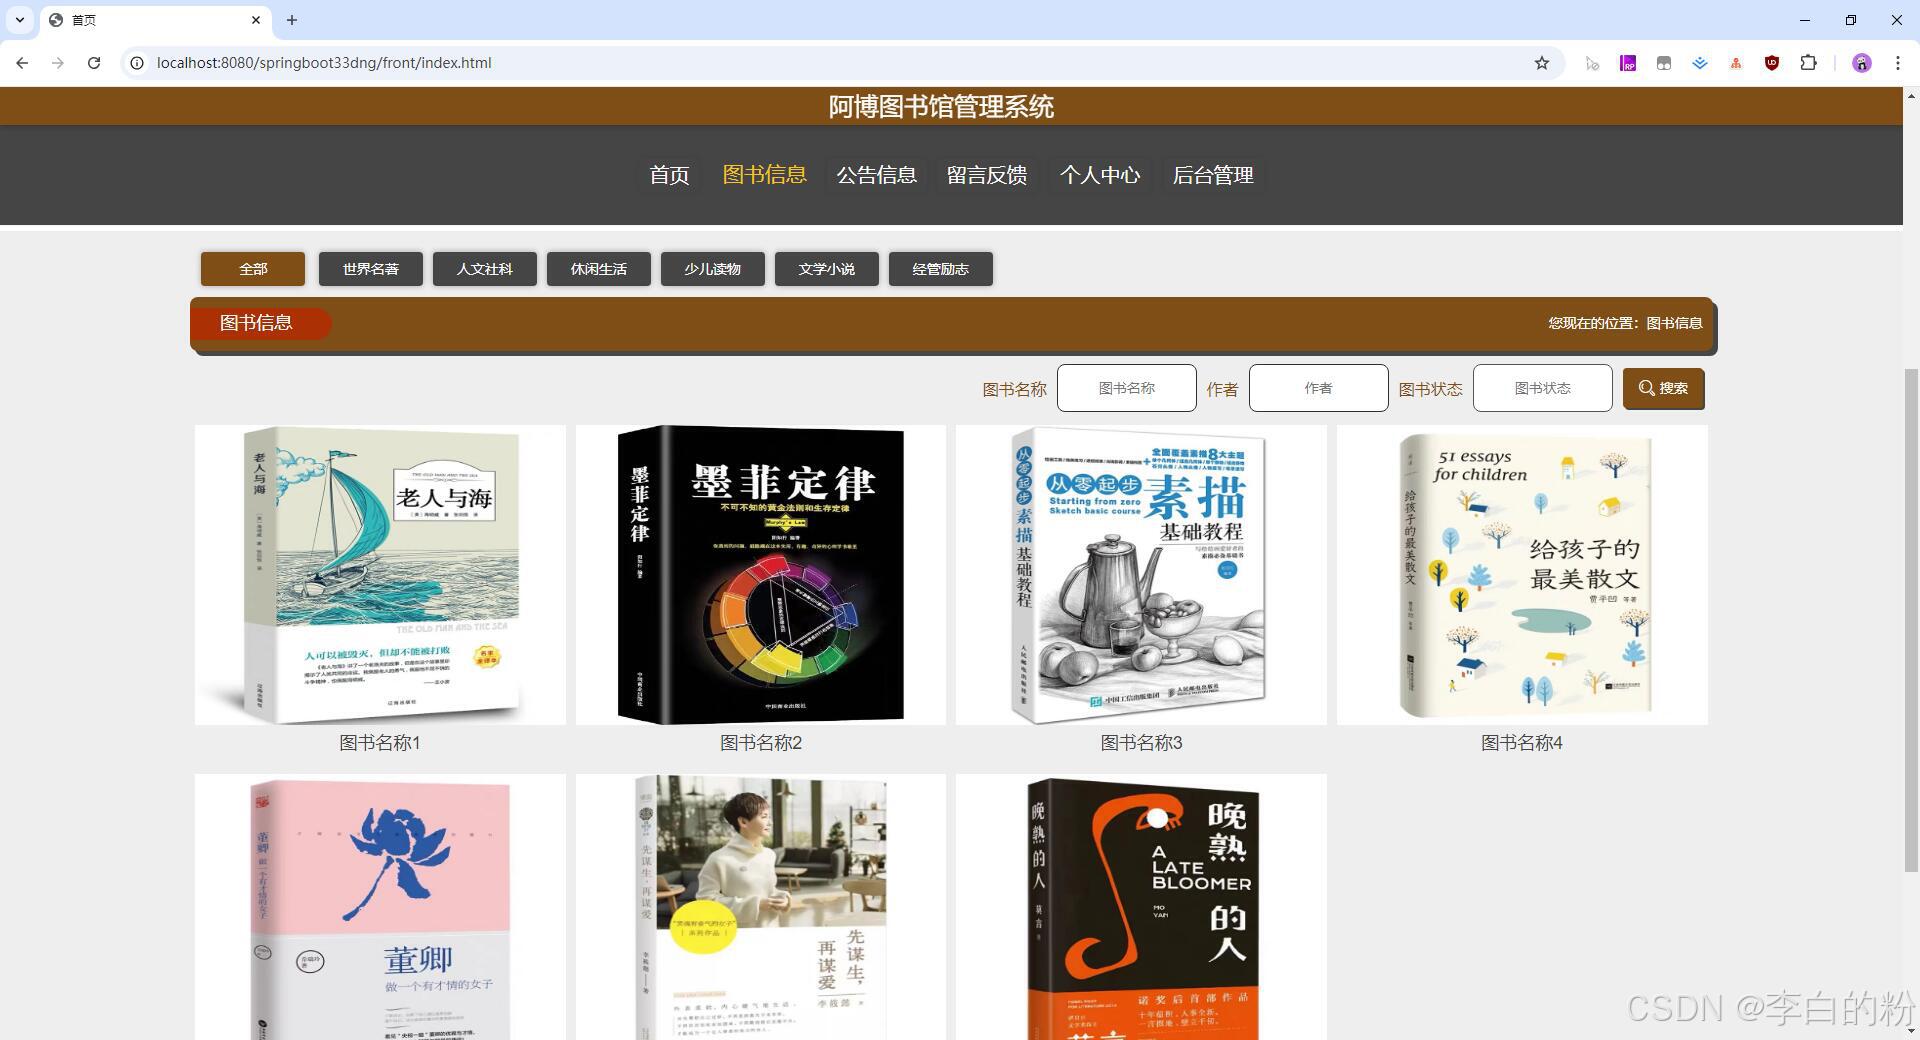Click the 阿博图书馆管理系统 site title

click(941, 107)
